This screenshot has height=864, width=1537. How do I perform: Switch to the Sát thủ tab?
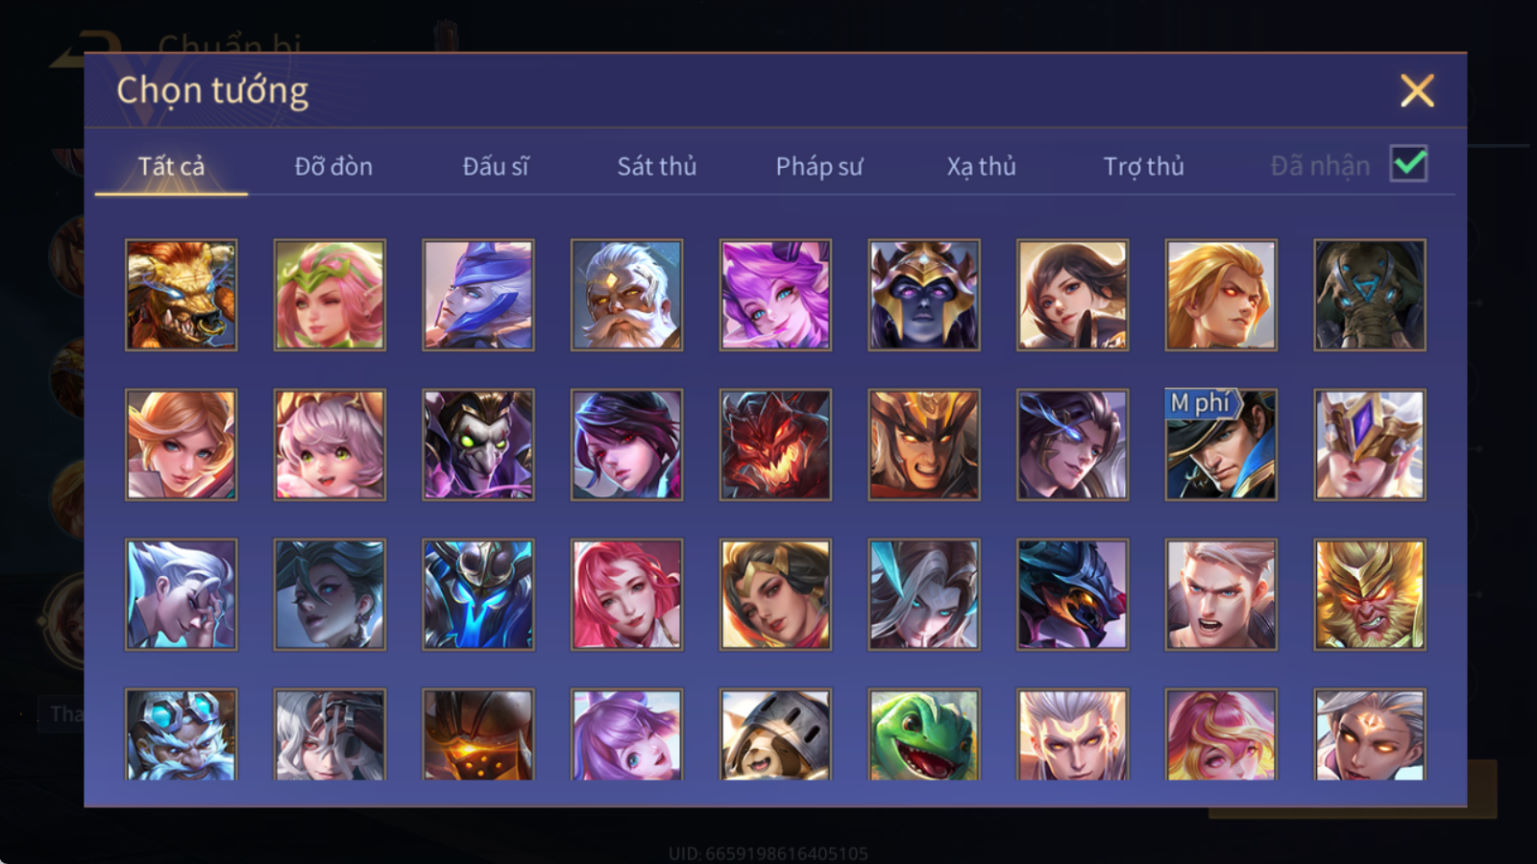click(x=656, y=166)
